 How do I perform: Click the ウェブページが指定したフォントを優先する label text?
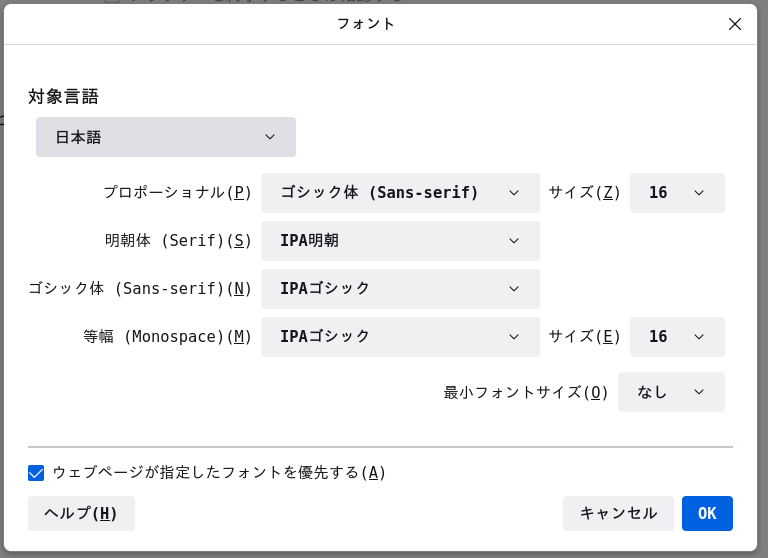(x=219, y=473)
